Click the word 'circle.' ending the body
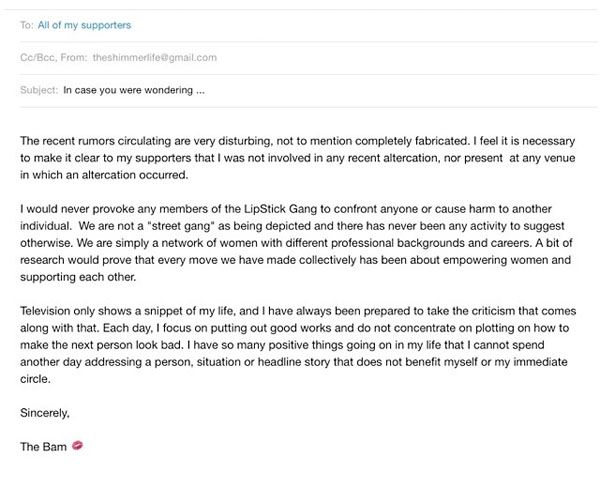This screenshot has width=600, height=488. coord(35,379)
